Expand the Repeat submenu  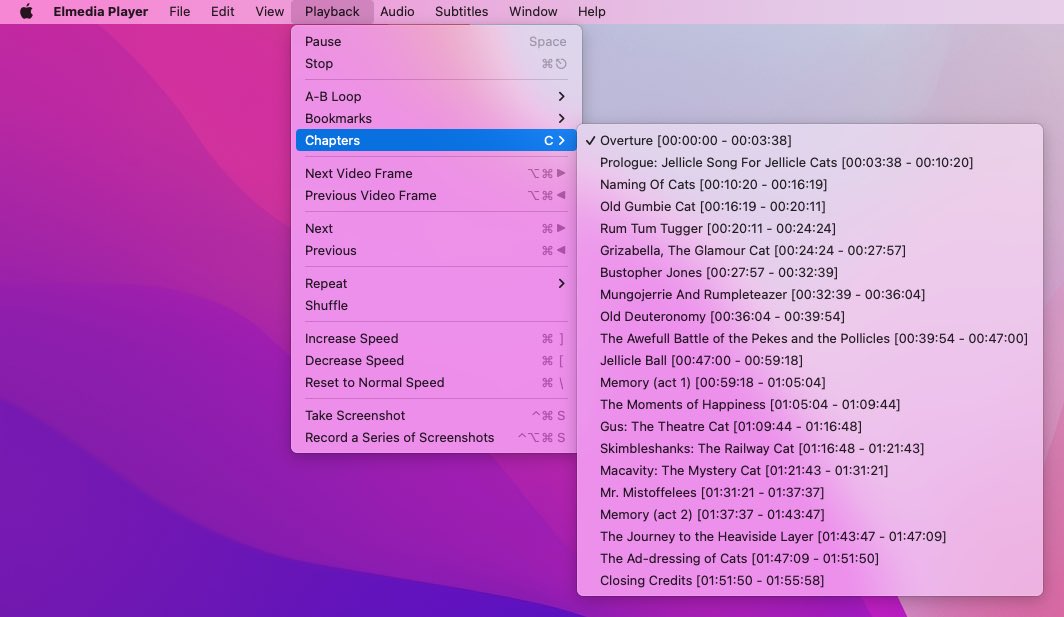[x=325, y=283]
